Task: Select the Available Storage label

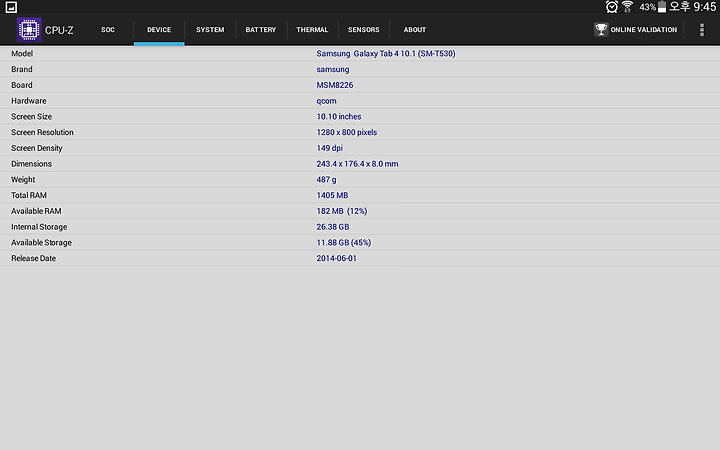Action: [x=41, y=242]
